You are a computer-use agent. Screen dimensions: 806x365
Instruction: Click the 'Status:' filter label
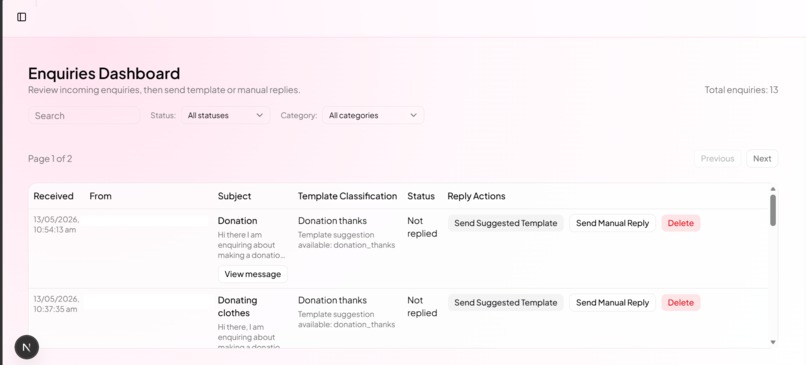(x=163, y=115)
